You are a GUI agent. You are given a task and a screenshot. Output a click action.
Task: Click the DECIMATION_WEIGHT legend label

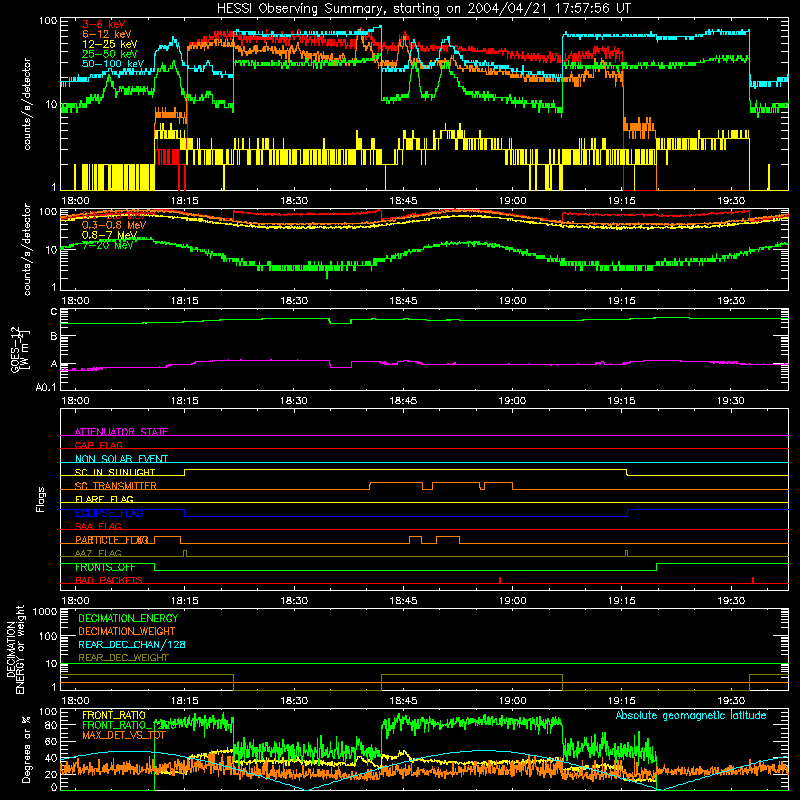[127, 631]
